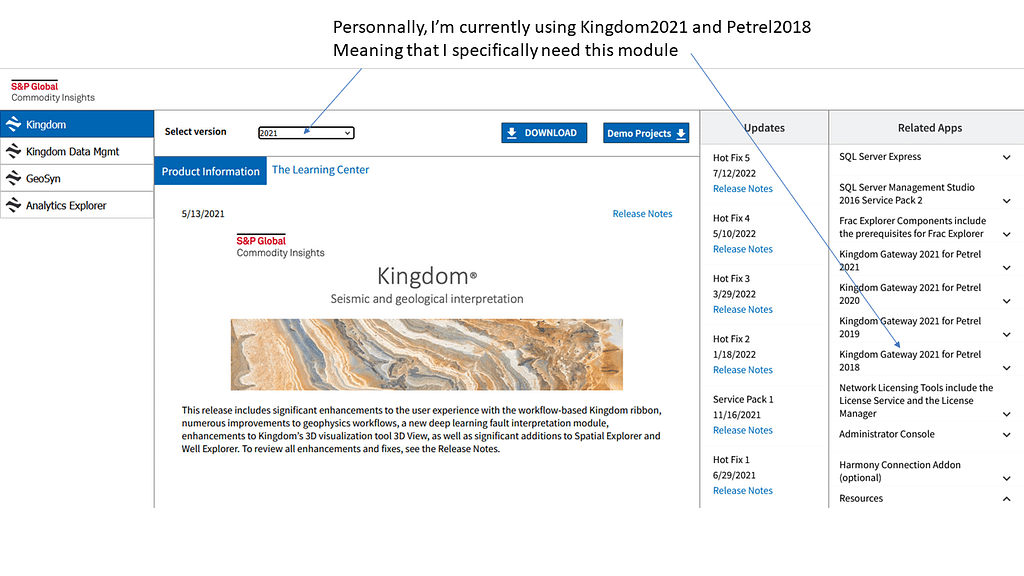The image size is (1024, 576).
Task: Expand the SQL Server Express entry
Action: [x=1006, y=158]
